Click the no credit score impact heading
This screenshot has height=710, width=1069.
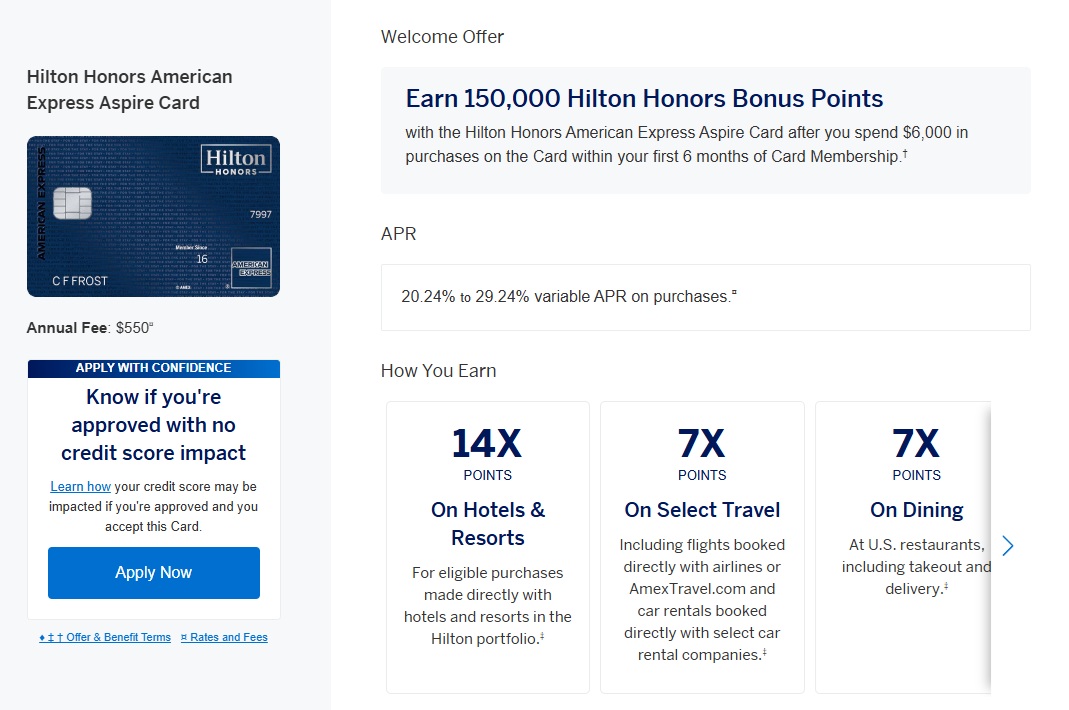point(153,425)
